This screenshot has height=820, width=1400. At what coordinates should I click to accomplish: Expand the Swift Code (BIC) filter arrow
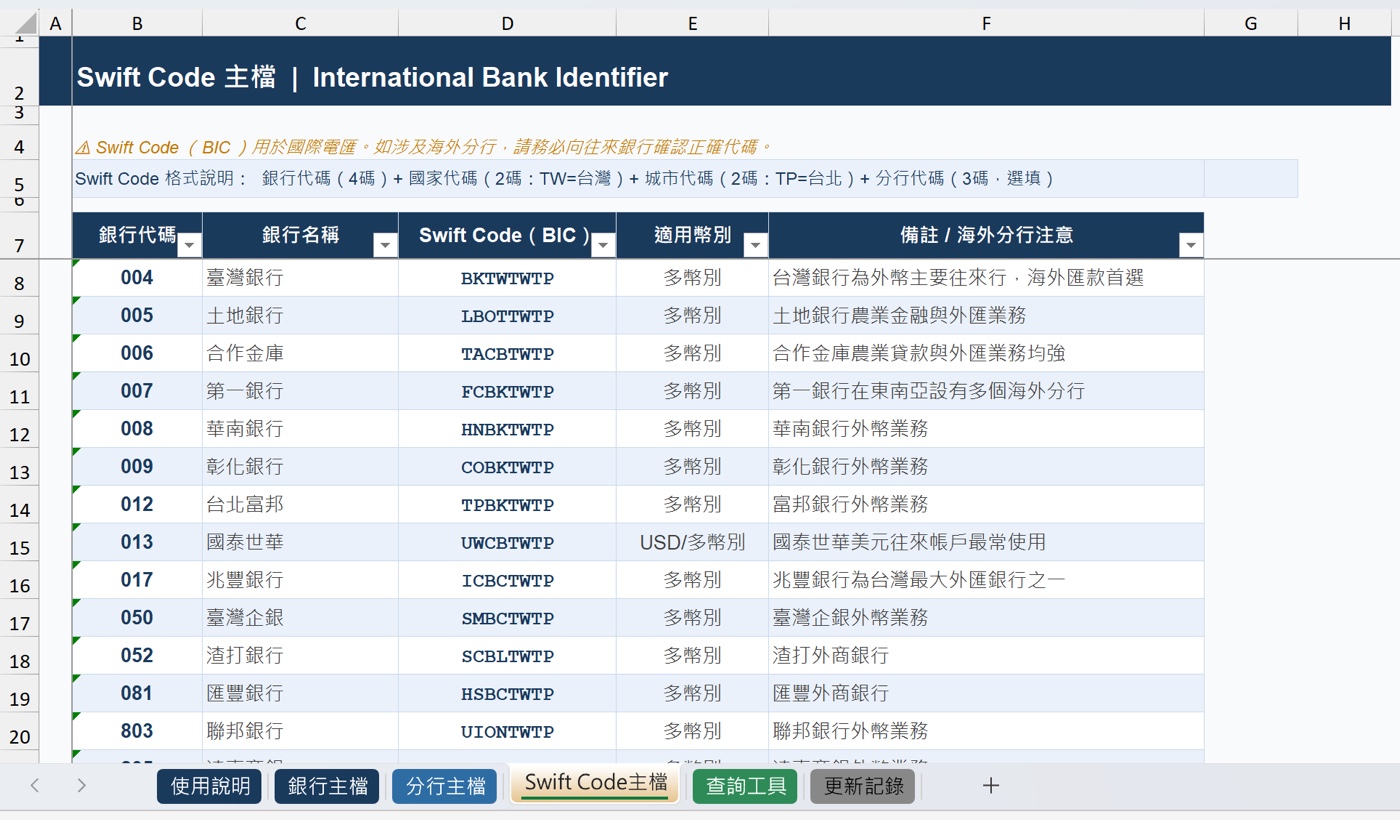tap(603, 245)
